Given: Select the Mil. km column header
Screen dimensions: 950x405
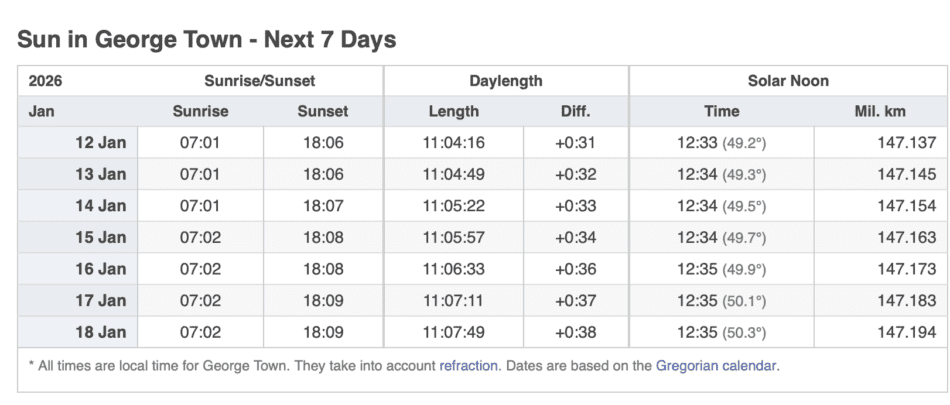Looking at the screenshot, I should (x=880, y=112).
